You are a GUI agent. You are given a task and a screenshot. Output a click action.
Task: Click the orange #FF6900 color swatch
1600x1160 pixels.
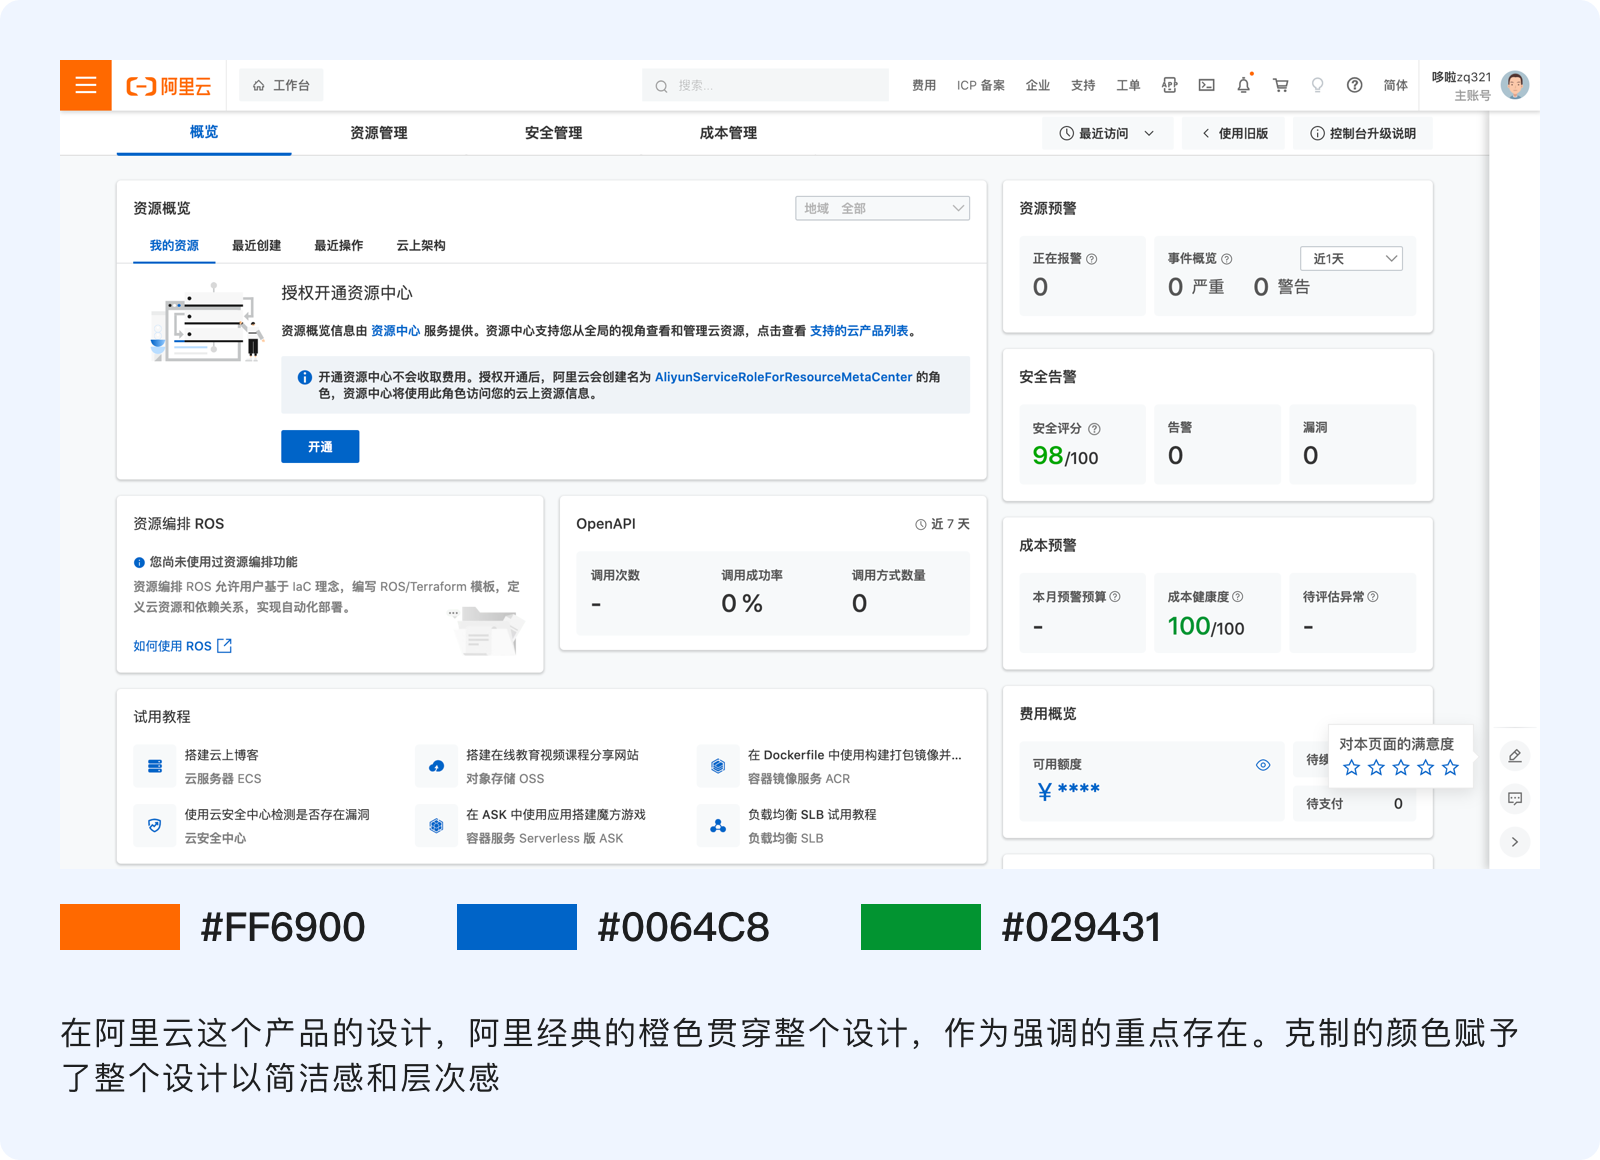pos(120,927)
